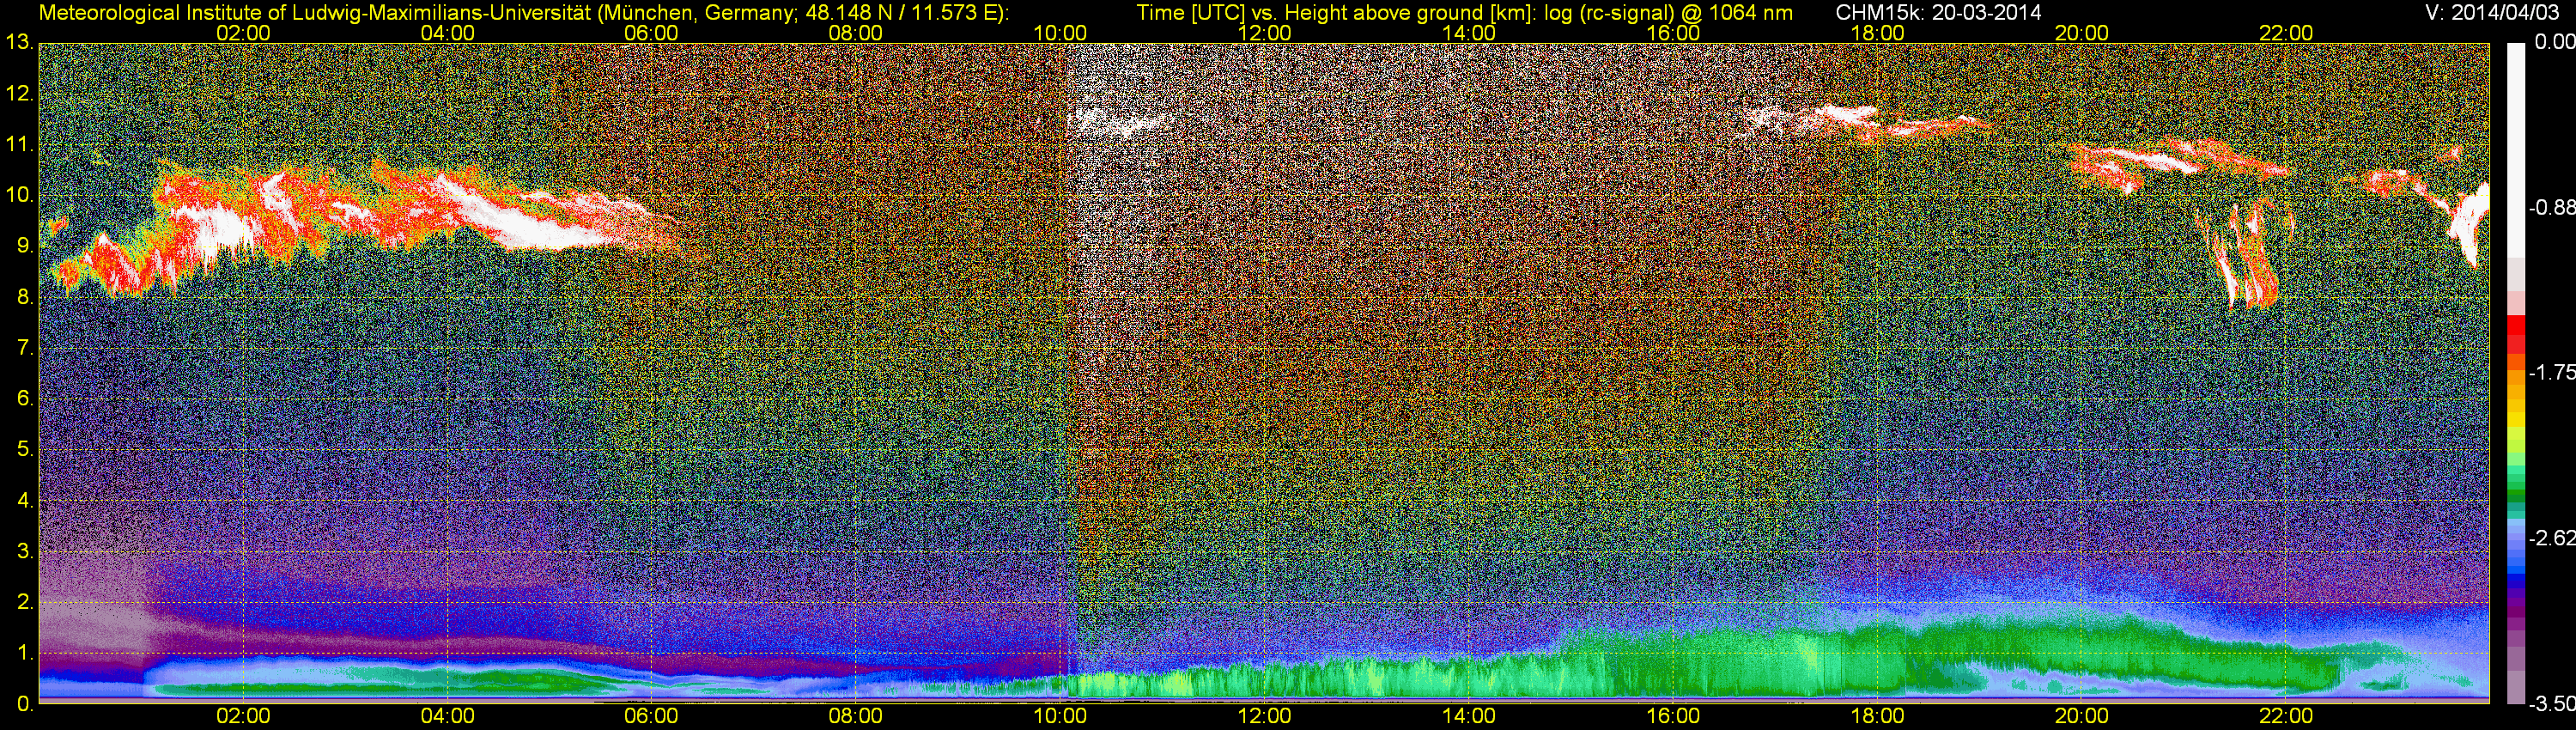Click the 'Time [UTC] vs. Height above ground' caption
This screenshot has width=2576, height=730.
coord(1464,13)
